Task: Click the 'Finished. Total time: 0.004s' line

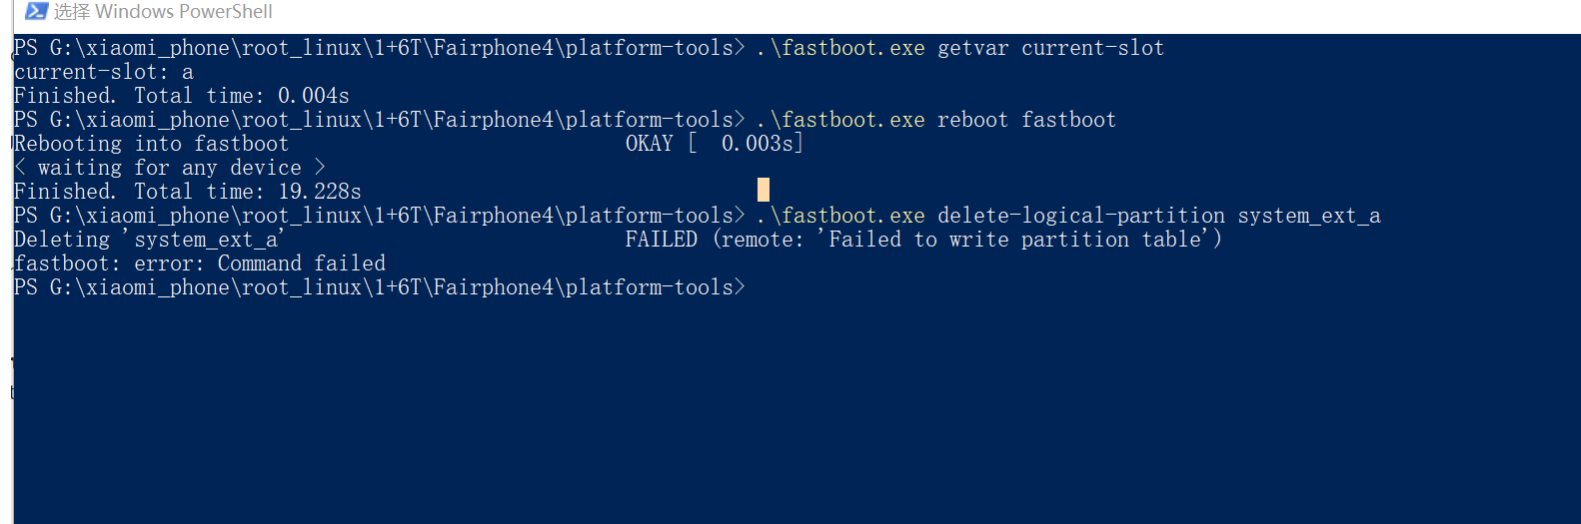Action: pyautogui.click(x=182, y=96)
